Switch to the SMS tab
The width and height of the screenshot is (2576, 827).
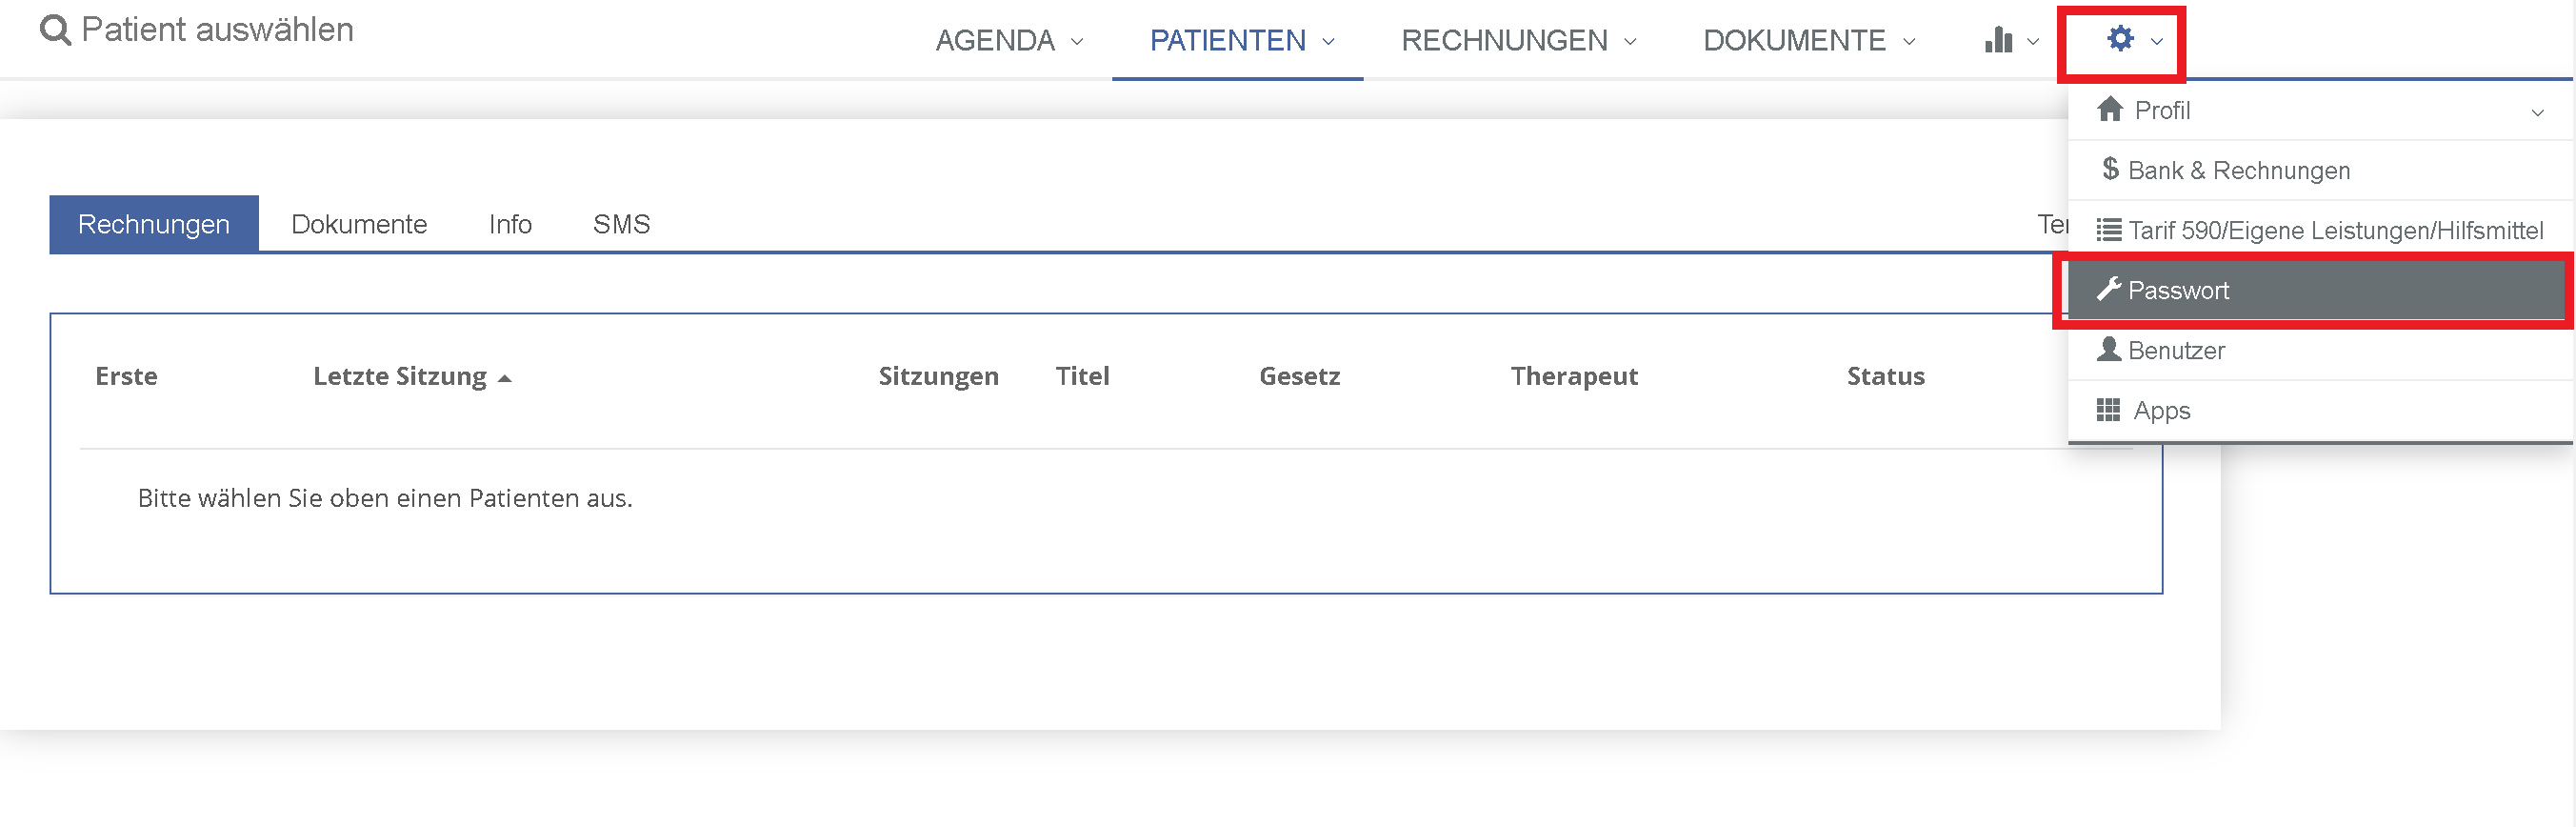click(621, 224)
